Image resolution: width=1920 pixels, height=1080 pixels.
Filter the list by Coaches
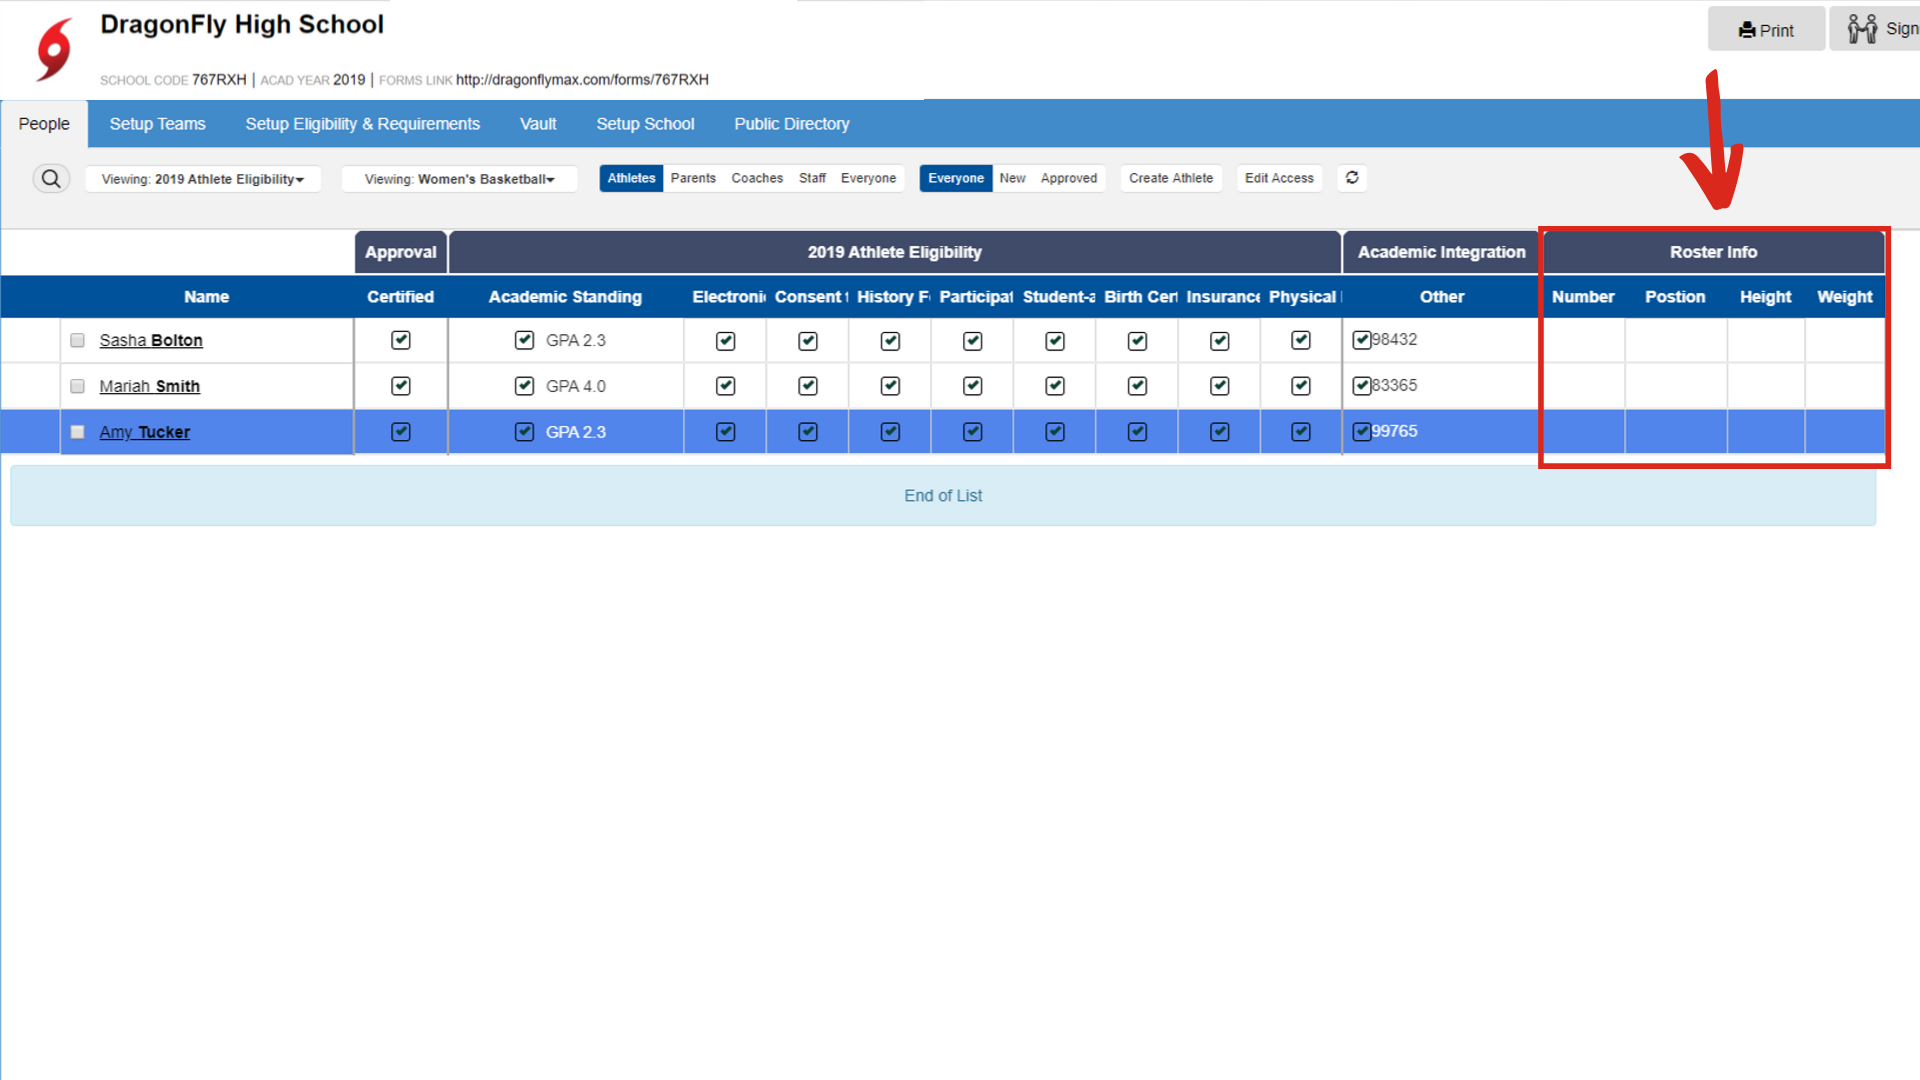(757, 178)
